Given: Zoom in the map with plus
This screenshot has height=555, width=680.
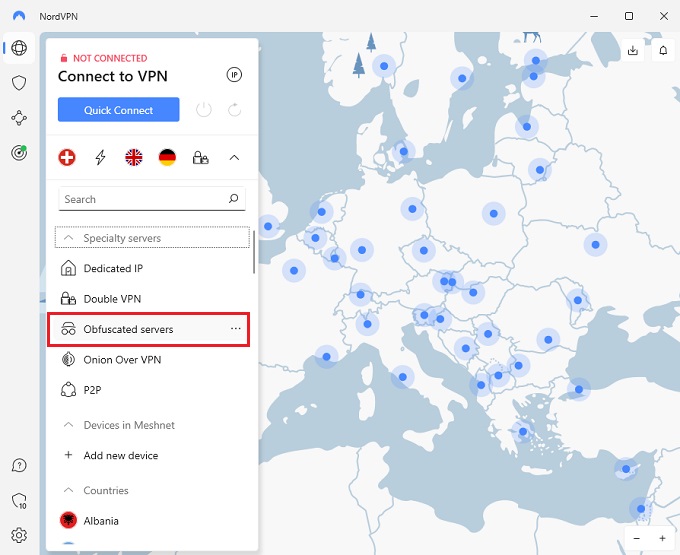Looking at the screenshot, I should [662, 539].
